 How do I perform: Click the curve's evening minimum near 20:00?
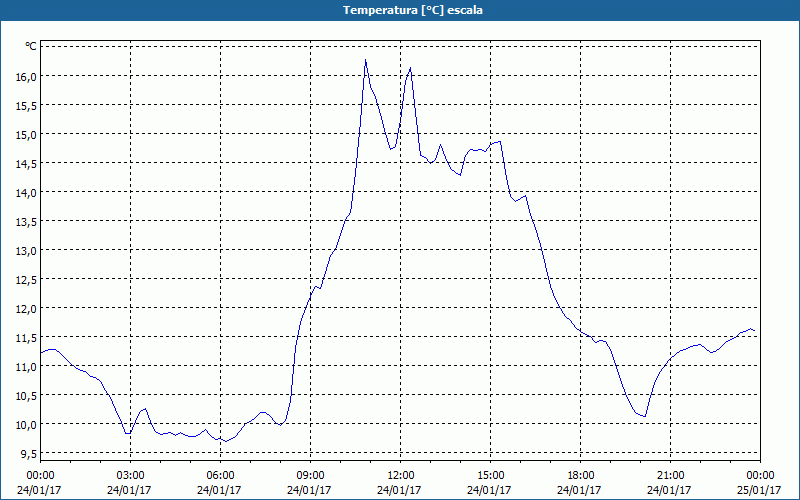pyautogui.click(x=645, y=416)
